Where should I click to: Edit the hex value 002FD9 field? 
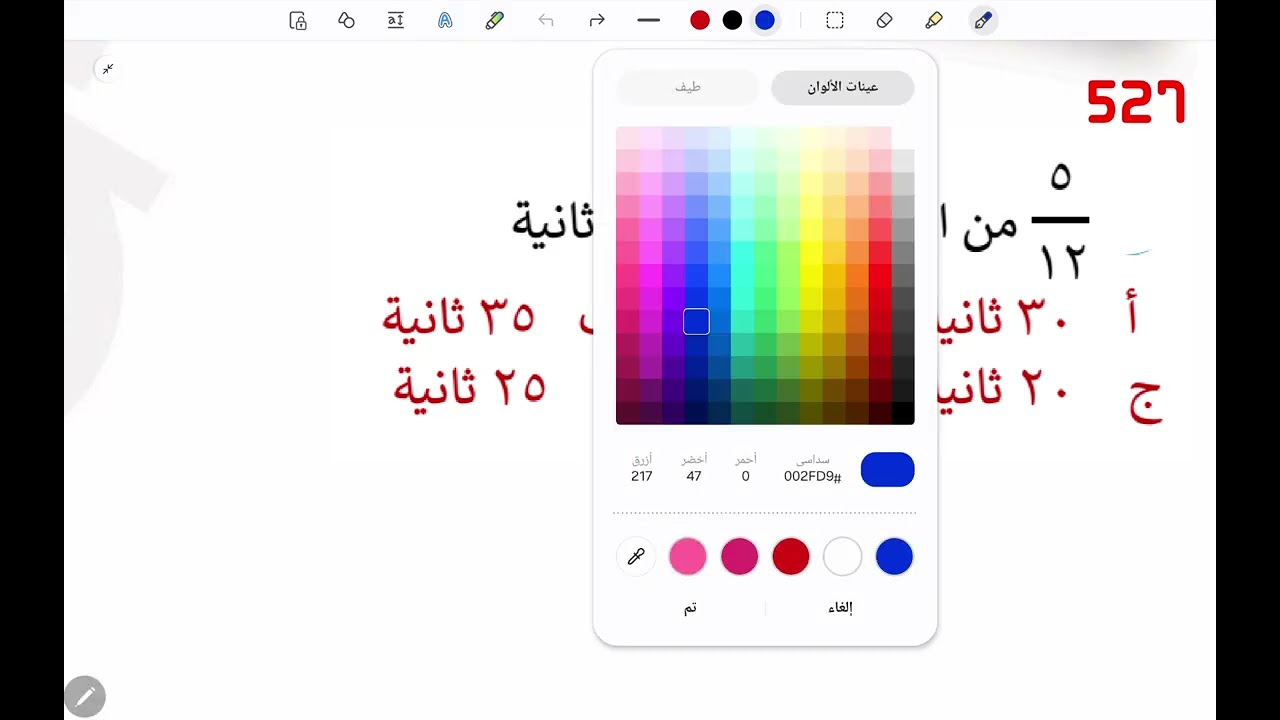(812, 476)
